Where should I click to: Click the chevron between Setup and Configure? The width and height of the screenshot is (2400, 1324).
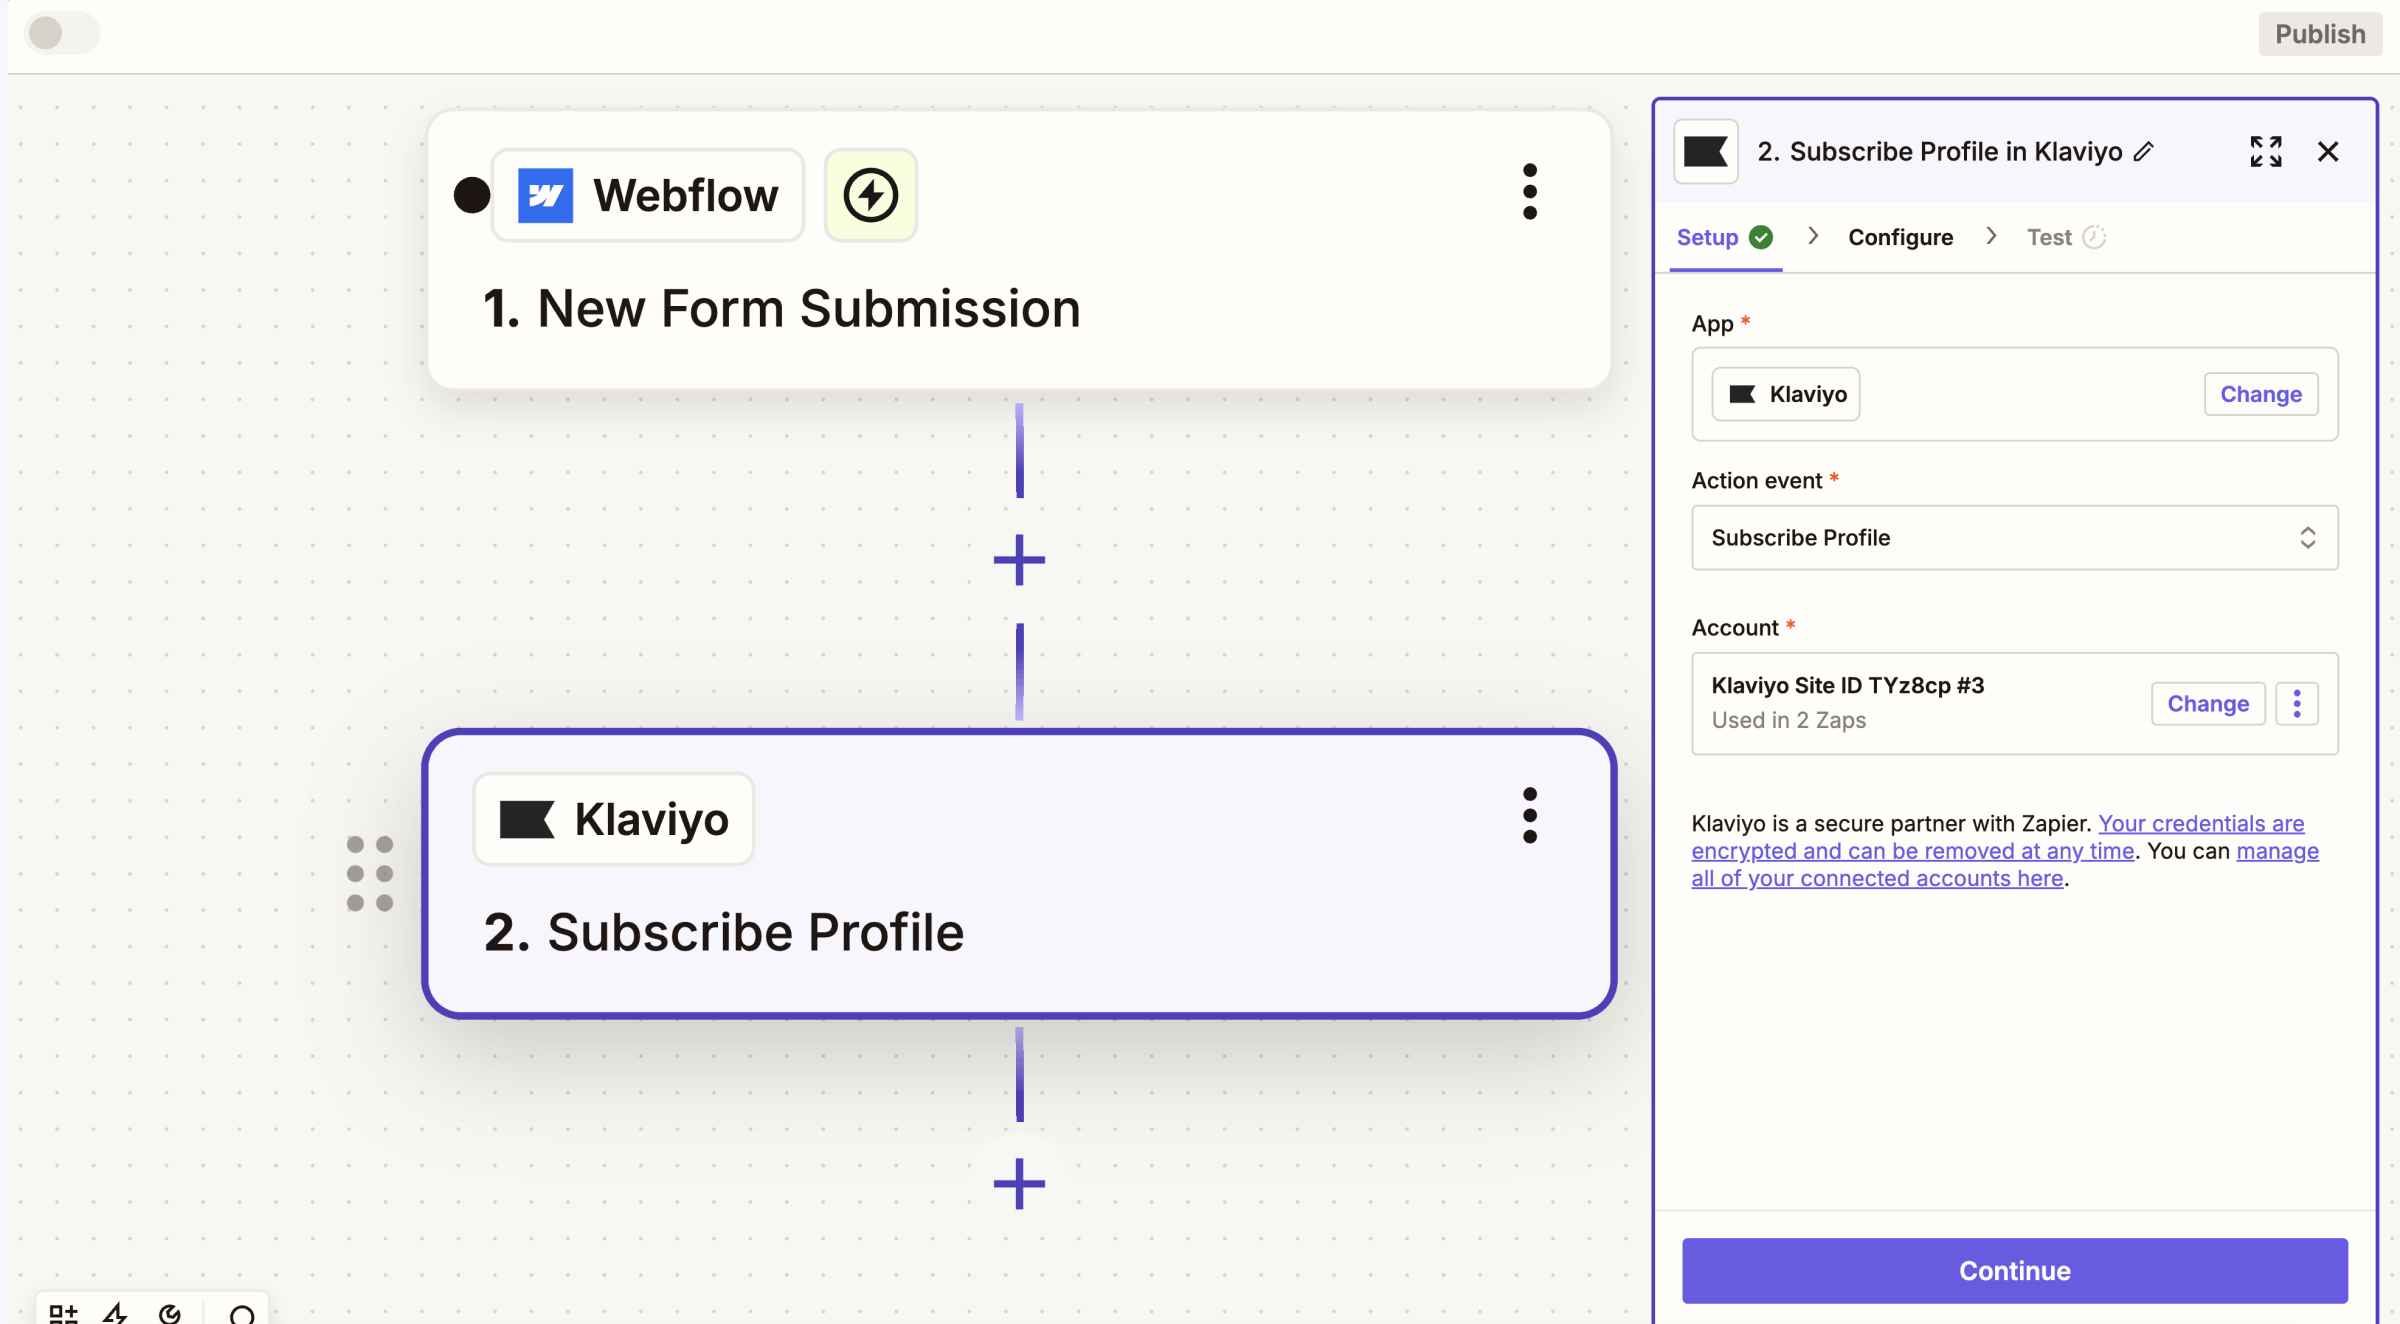coord(1812,236)
